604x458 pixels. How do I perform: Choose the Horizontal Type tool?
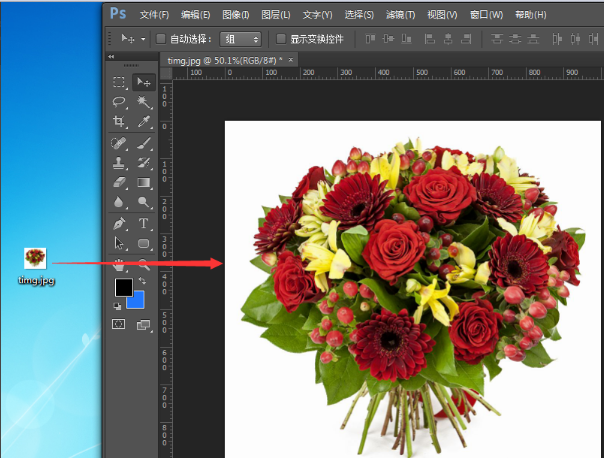click(144, 224)
